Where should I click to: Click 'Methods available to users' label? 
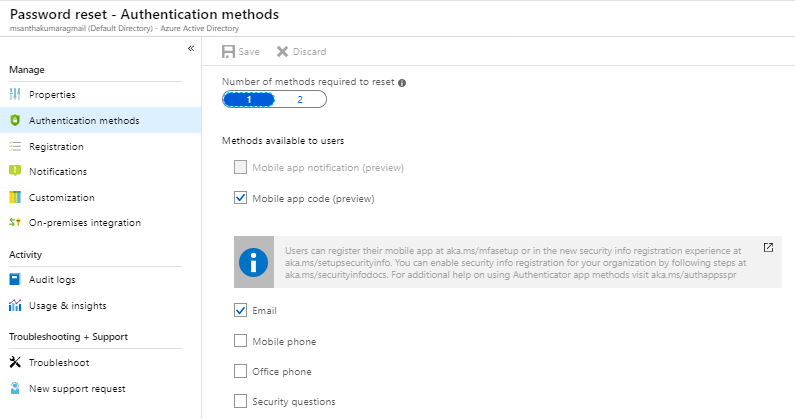tap(283, 141)
